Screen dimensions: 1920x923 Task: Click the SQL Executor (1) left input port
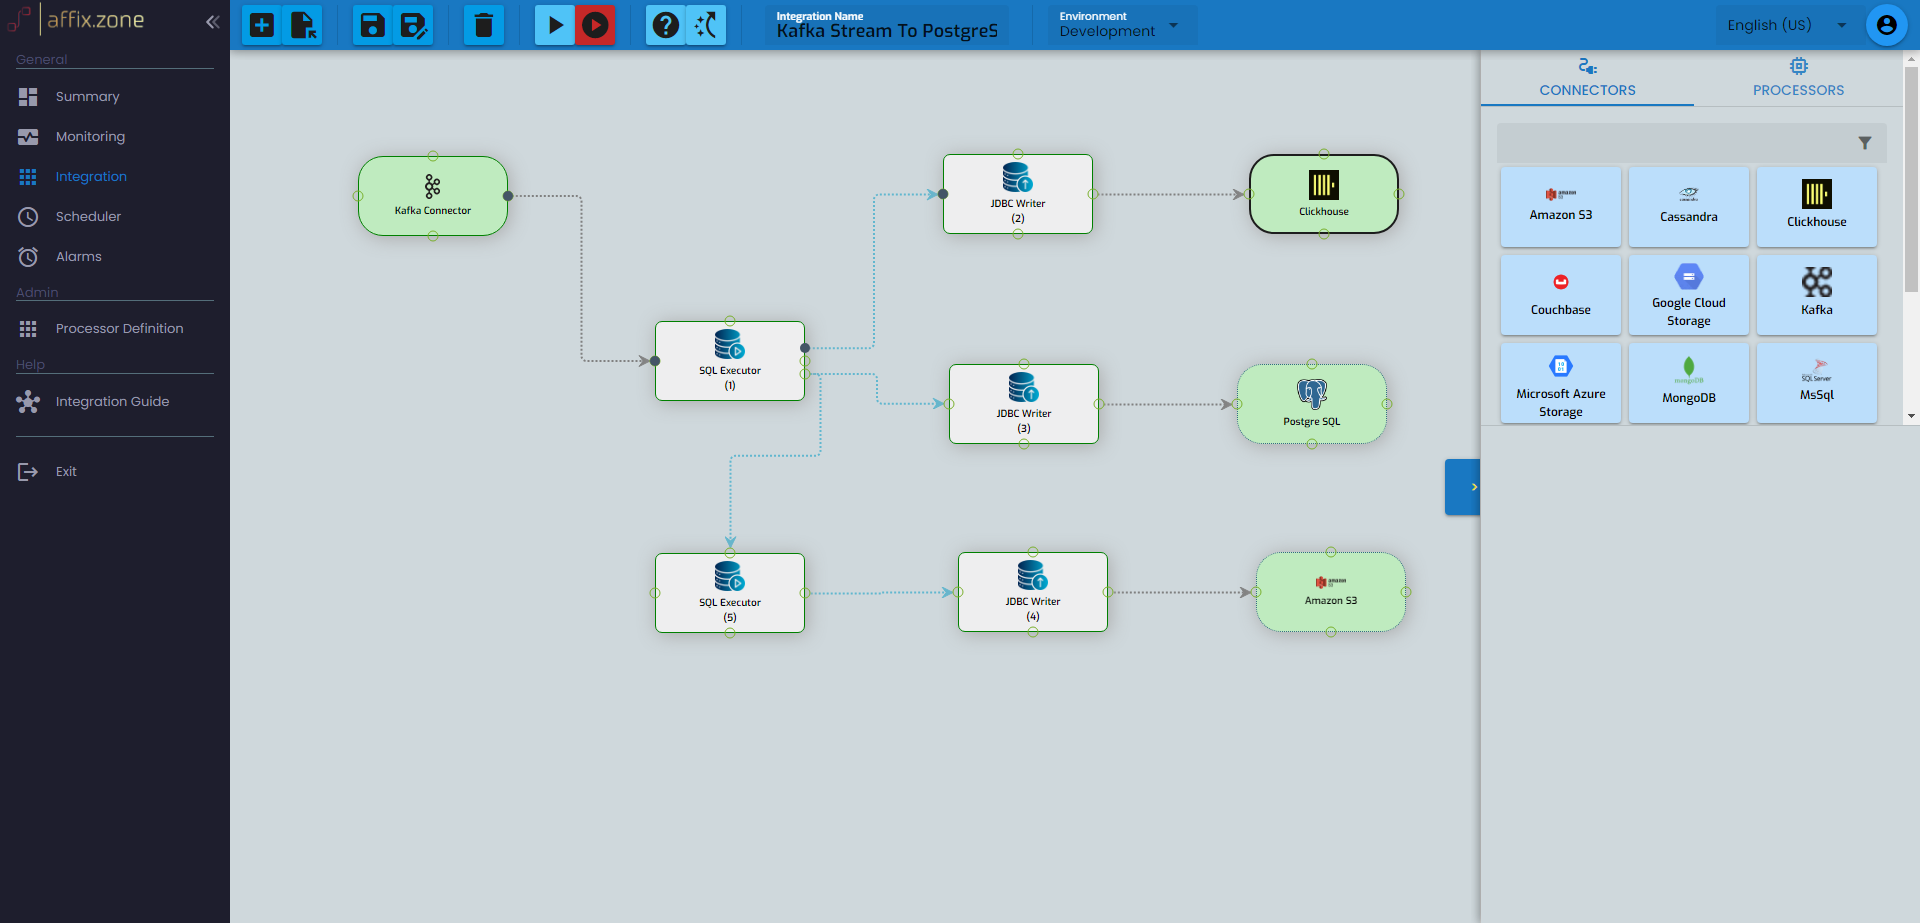click(x=655, y=361)
